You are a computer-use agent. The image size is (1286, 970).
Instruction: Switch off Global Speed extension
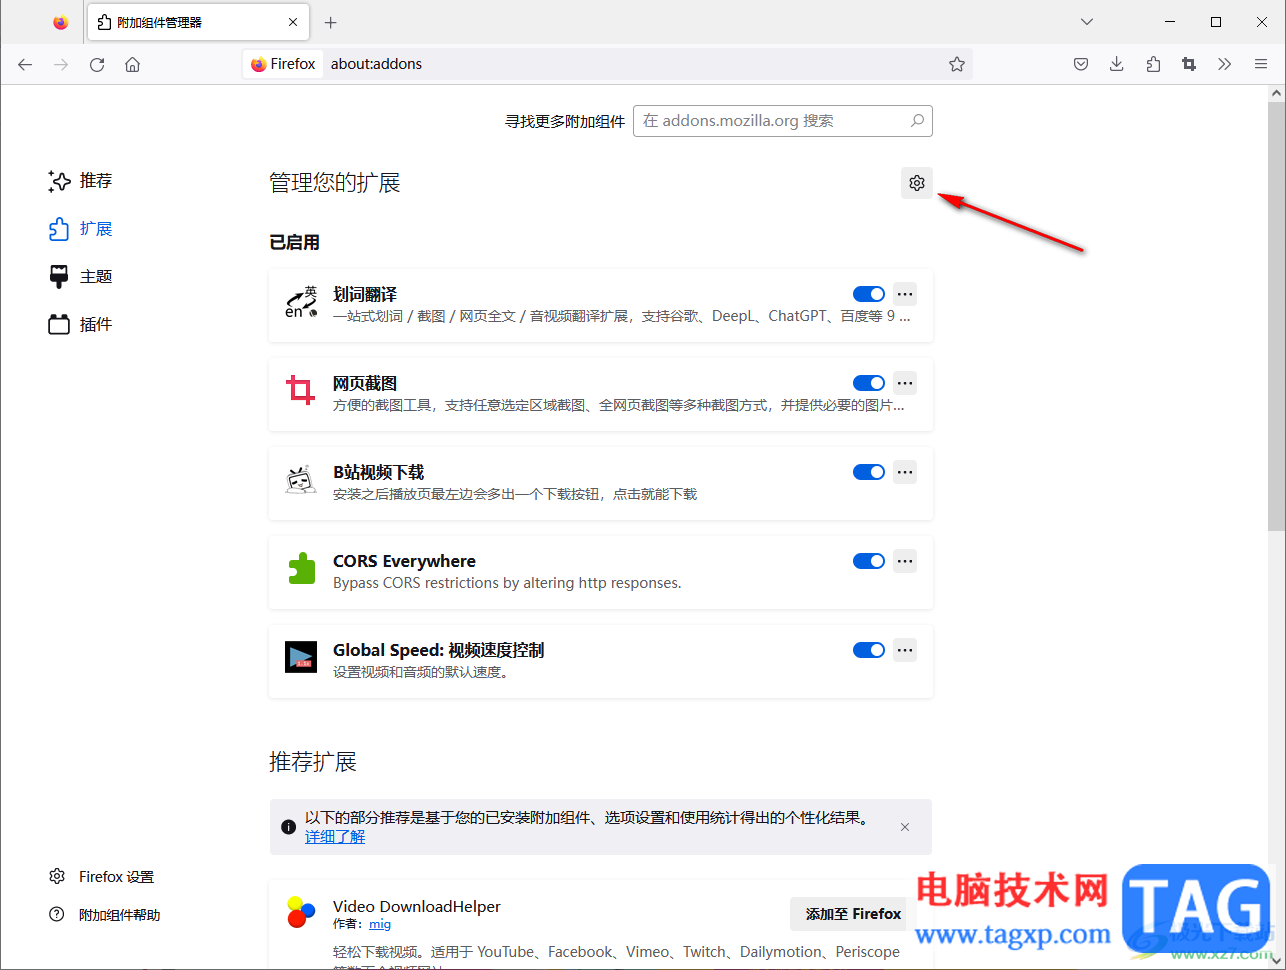[x=869, y=650]
